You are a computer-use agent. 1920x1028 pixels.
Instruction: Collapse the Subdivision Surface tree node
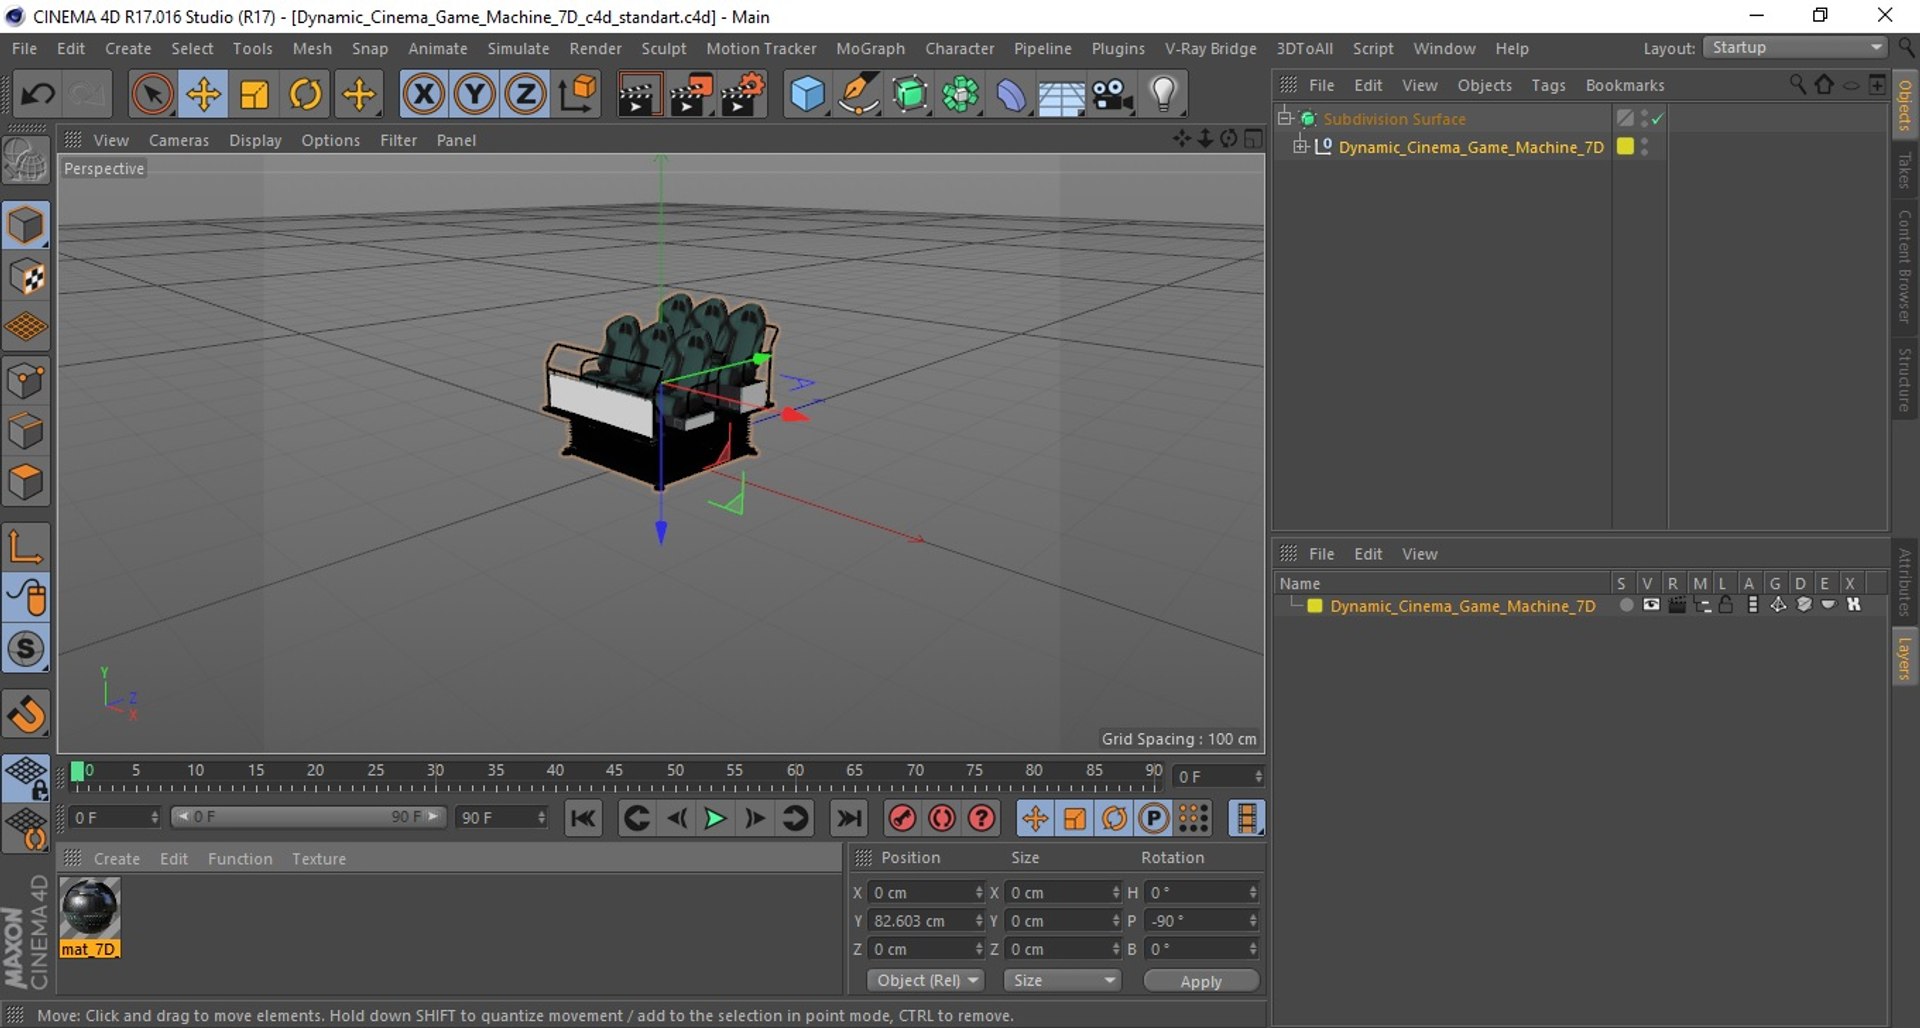coord(1285,118)
